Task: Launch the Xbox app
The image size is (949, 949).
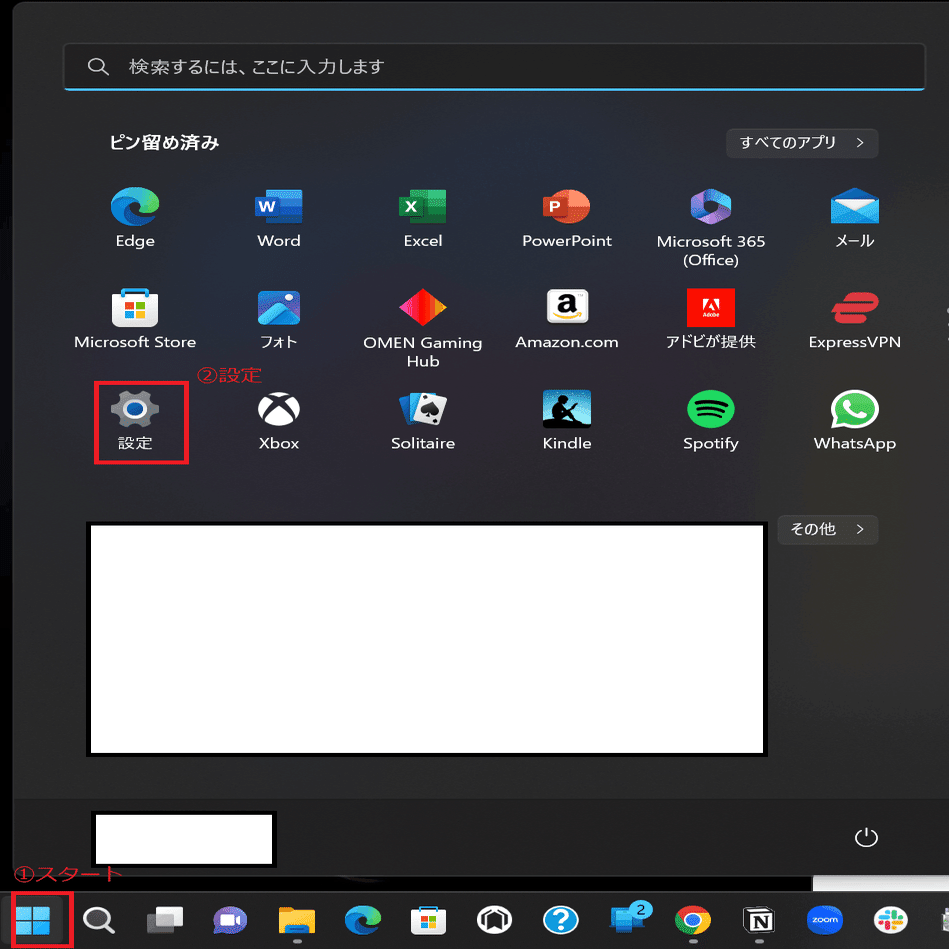Action: click(278, 420)
